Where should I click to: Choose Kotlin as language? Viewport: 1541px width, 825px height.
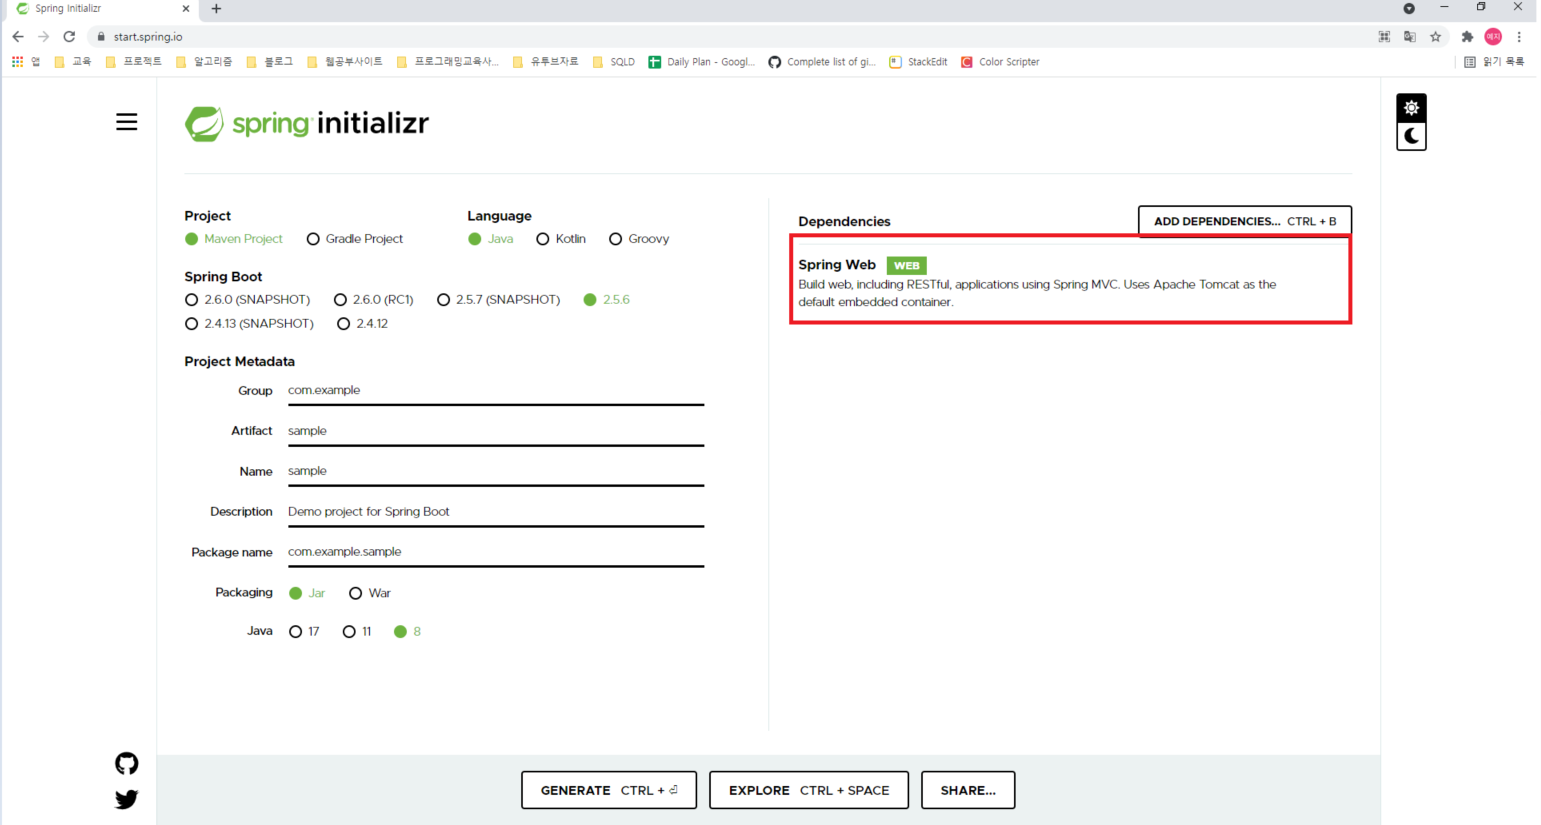click(x=561, y=239)
